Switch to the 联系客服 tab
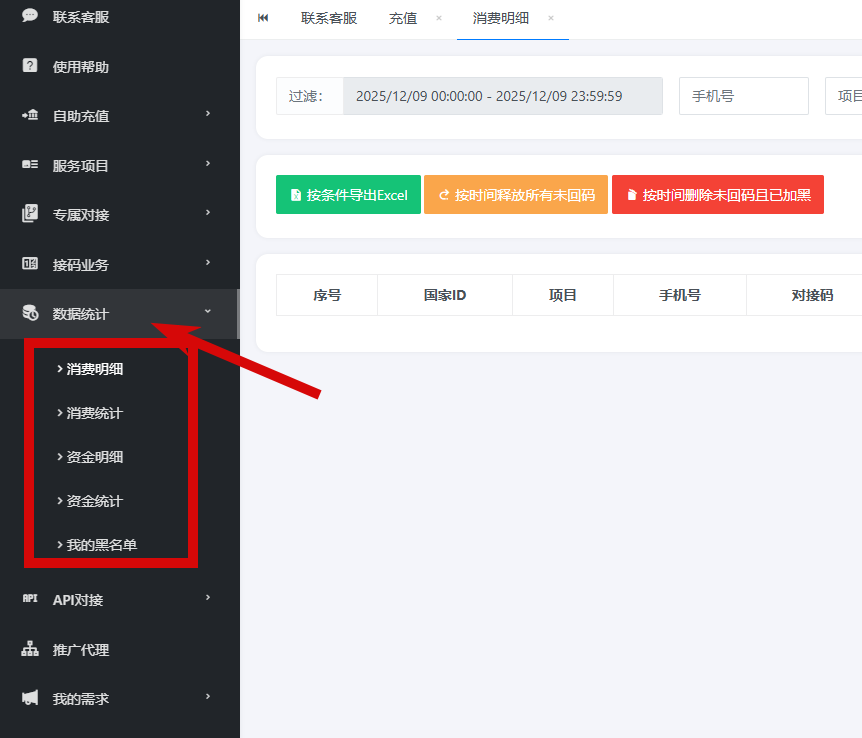 coord(329,18)
